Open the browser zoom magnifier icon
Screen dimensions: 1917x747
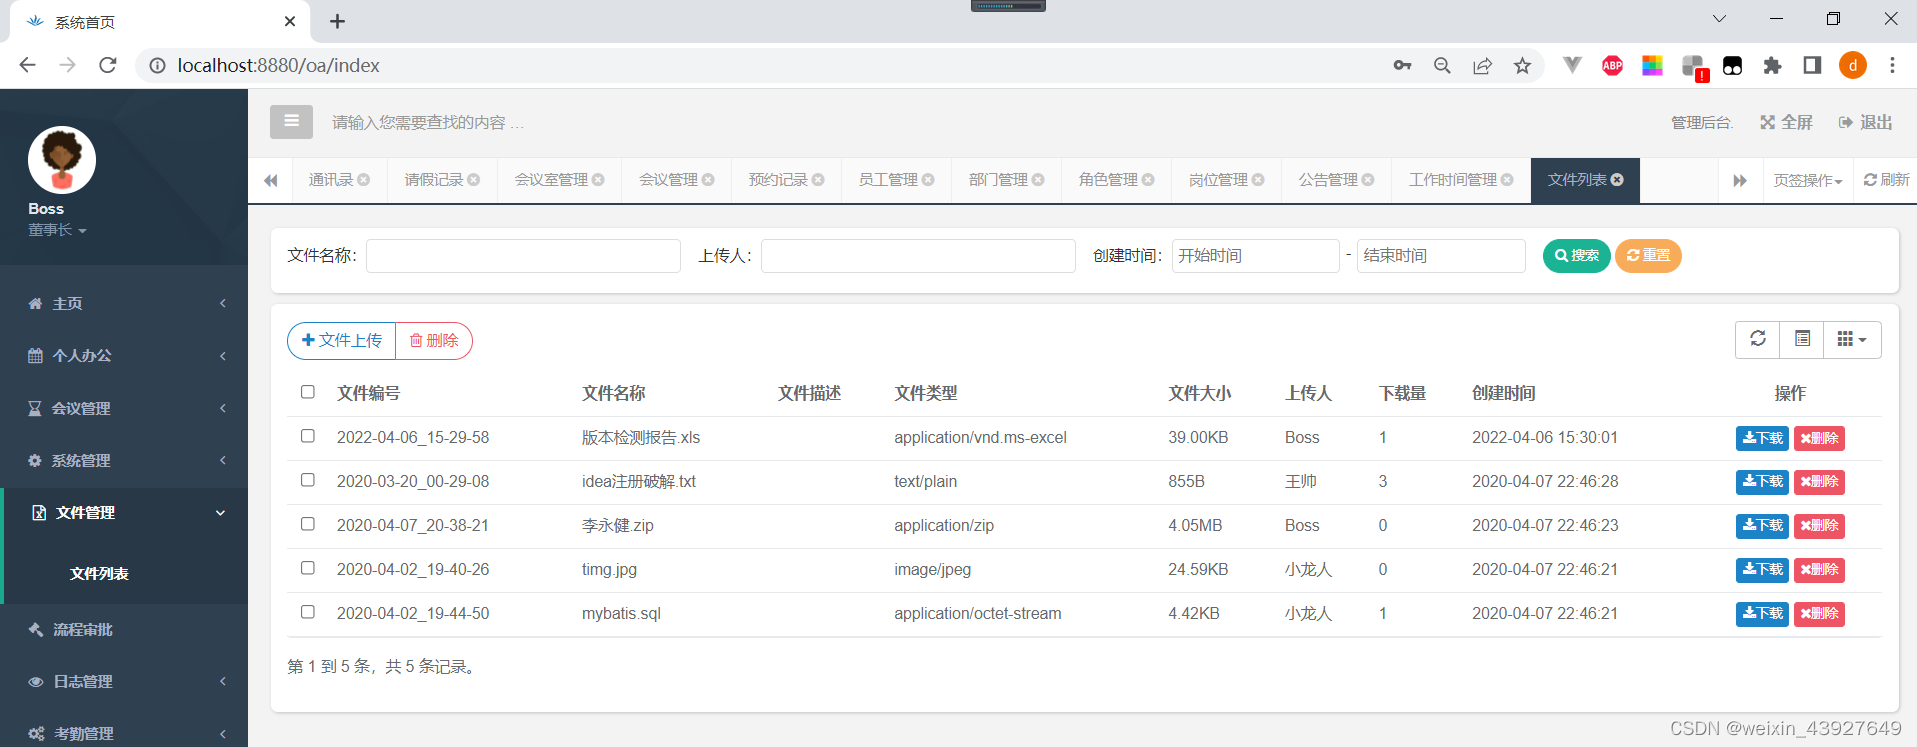coord(1442,65)
